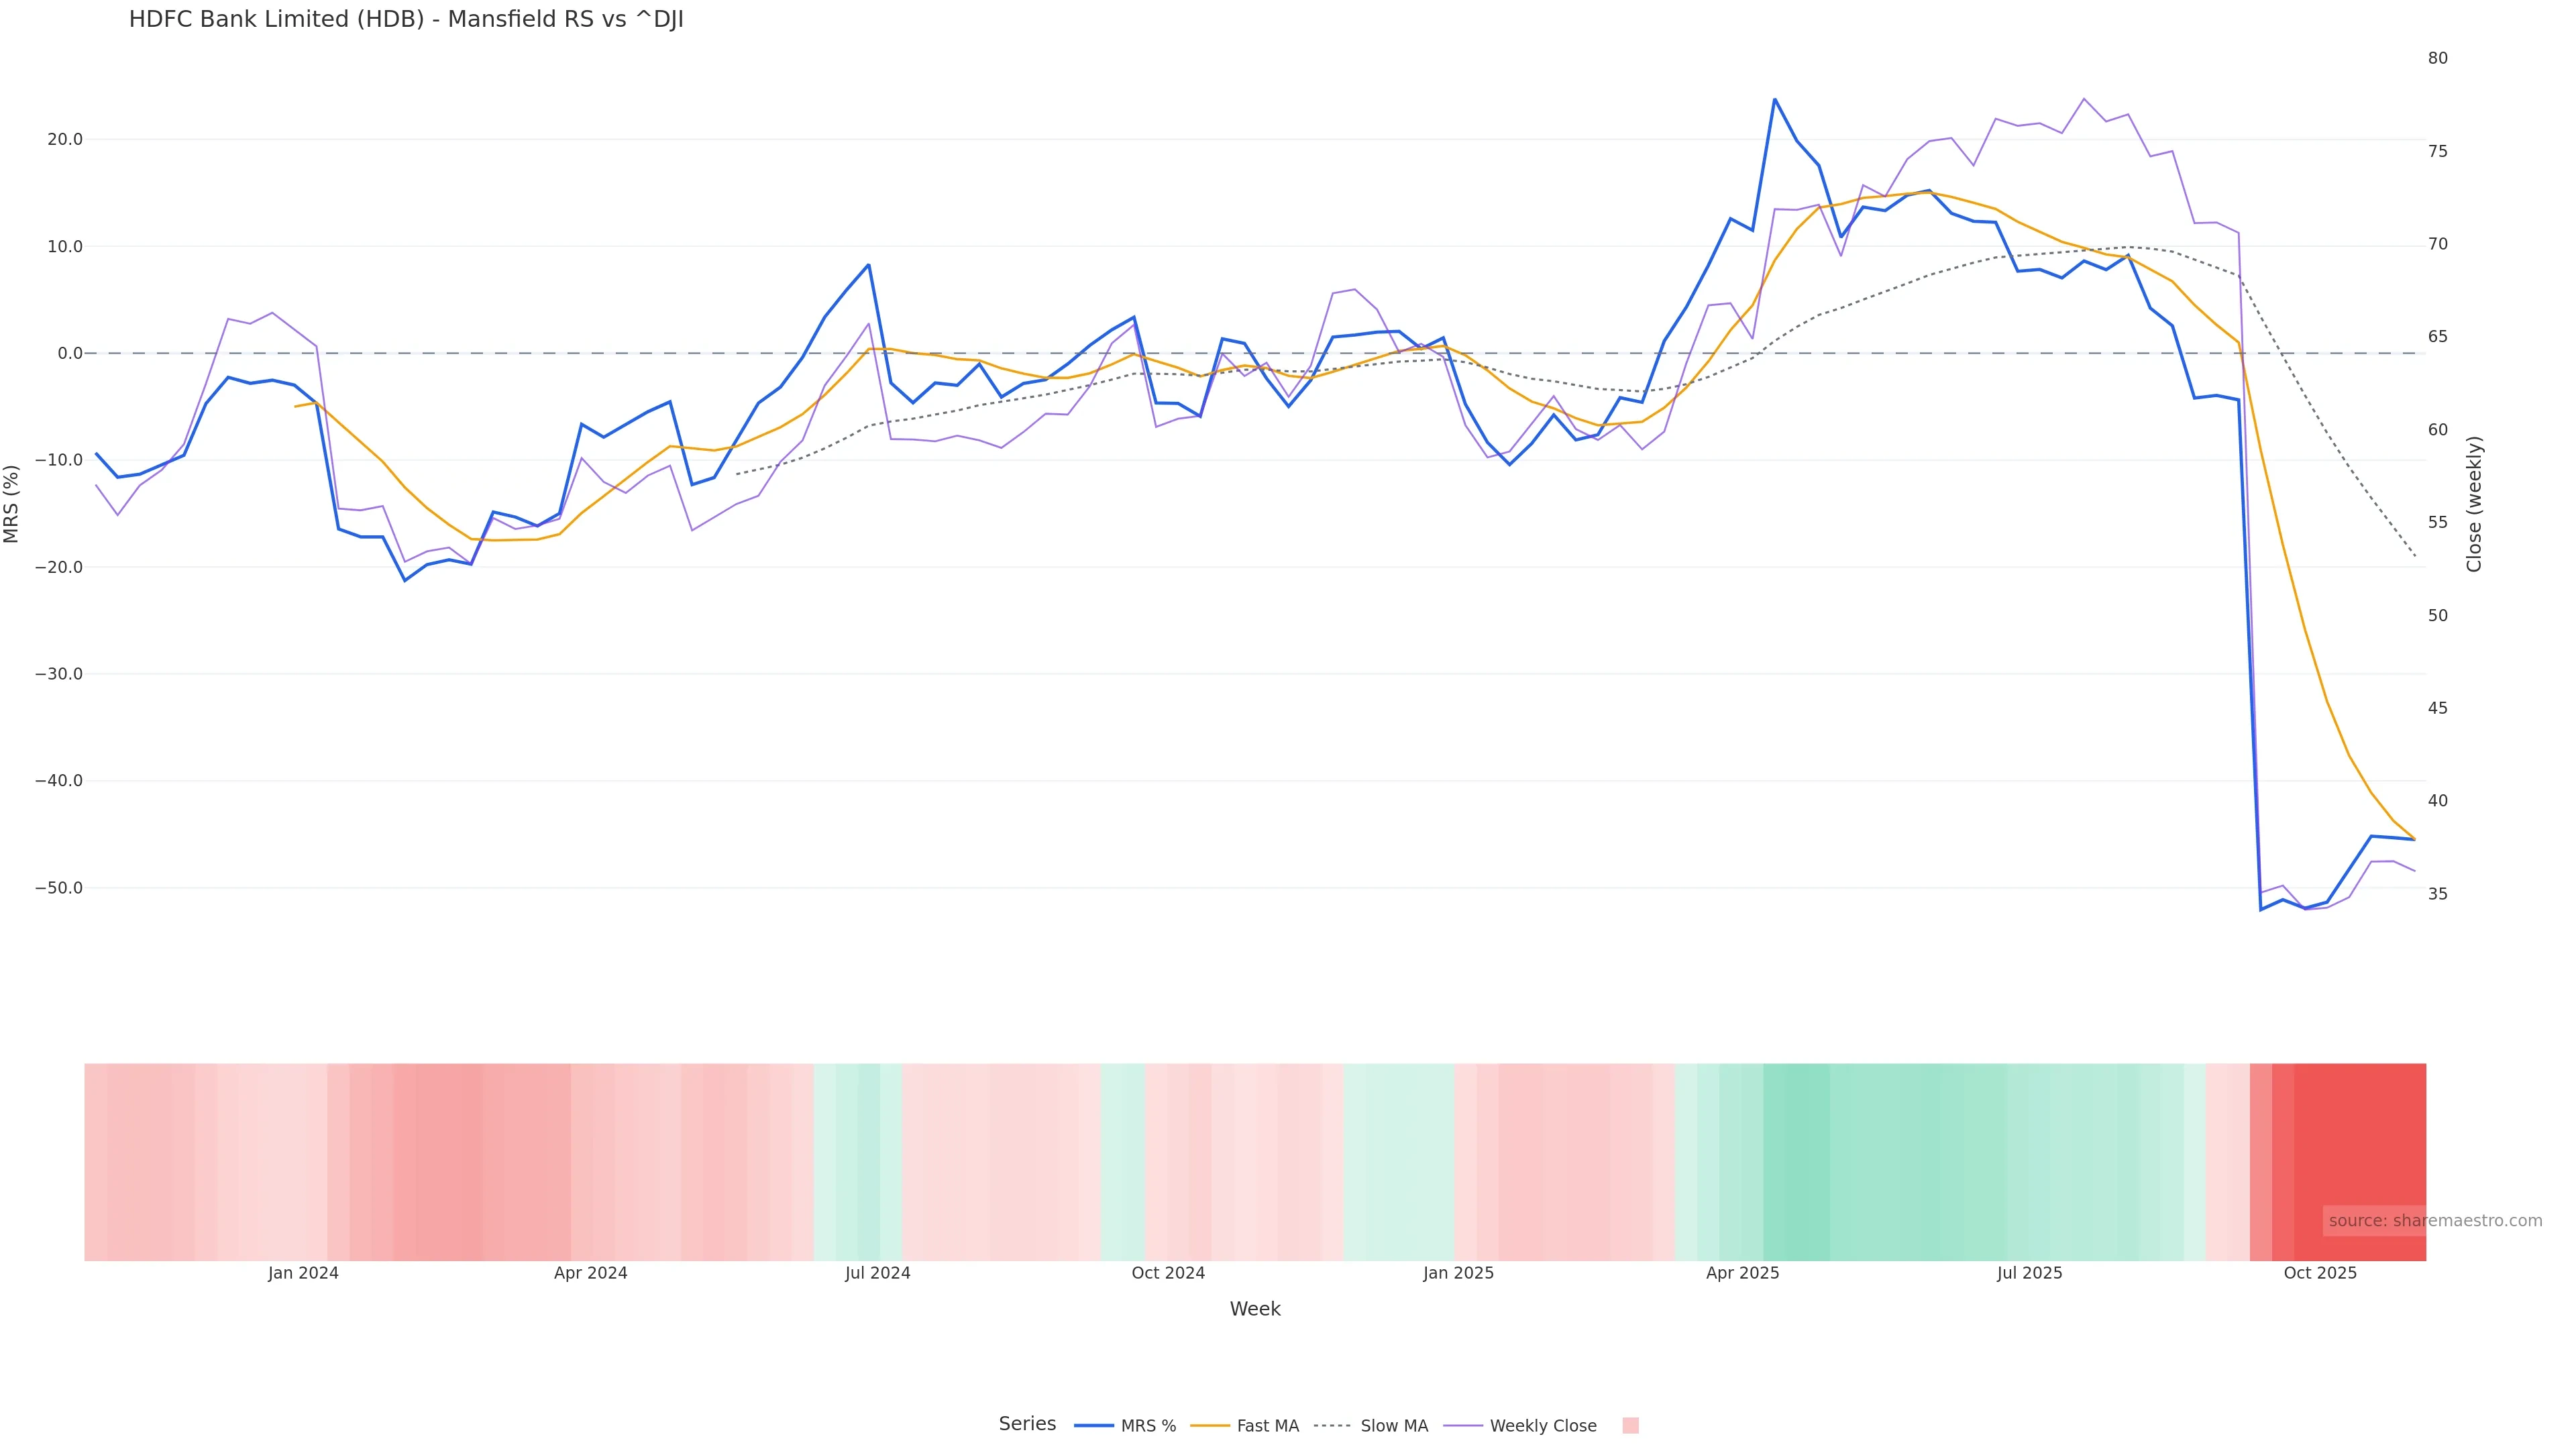
Task: Select the Apr 2025 tick label
Action: tap(1742, 1273)
